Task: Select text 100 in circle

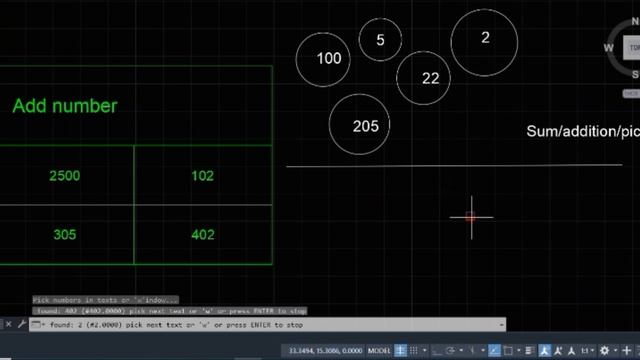Action: coord(329,58)
